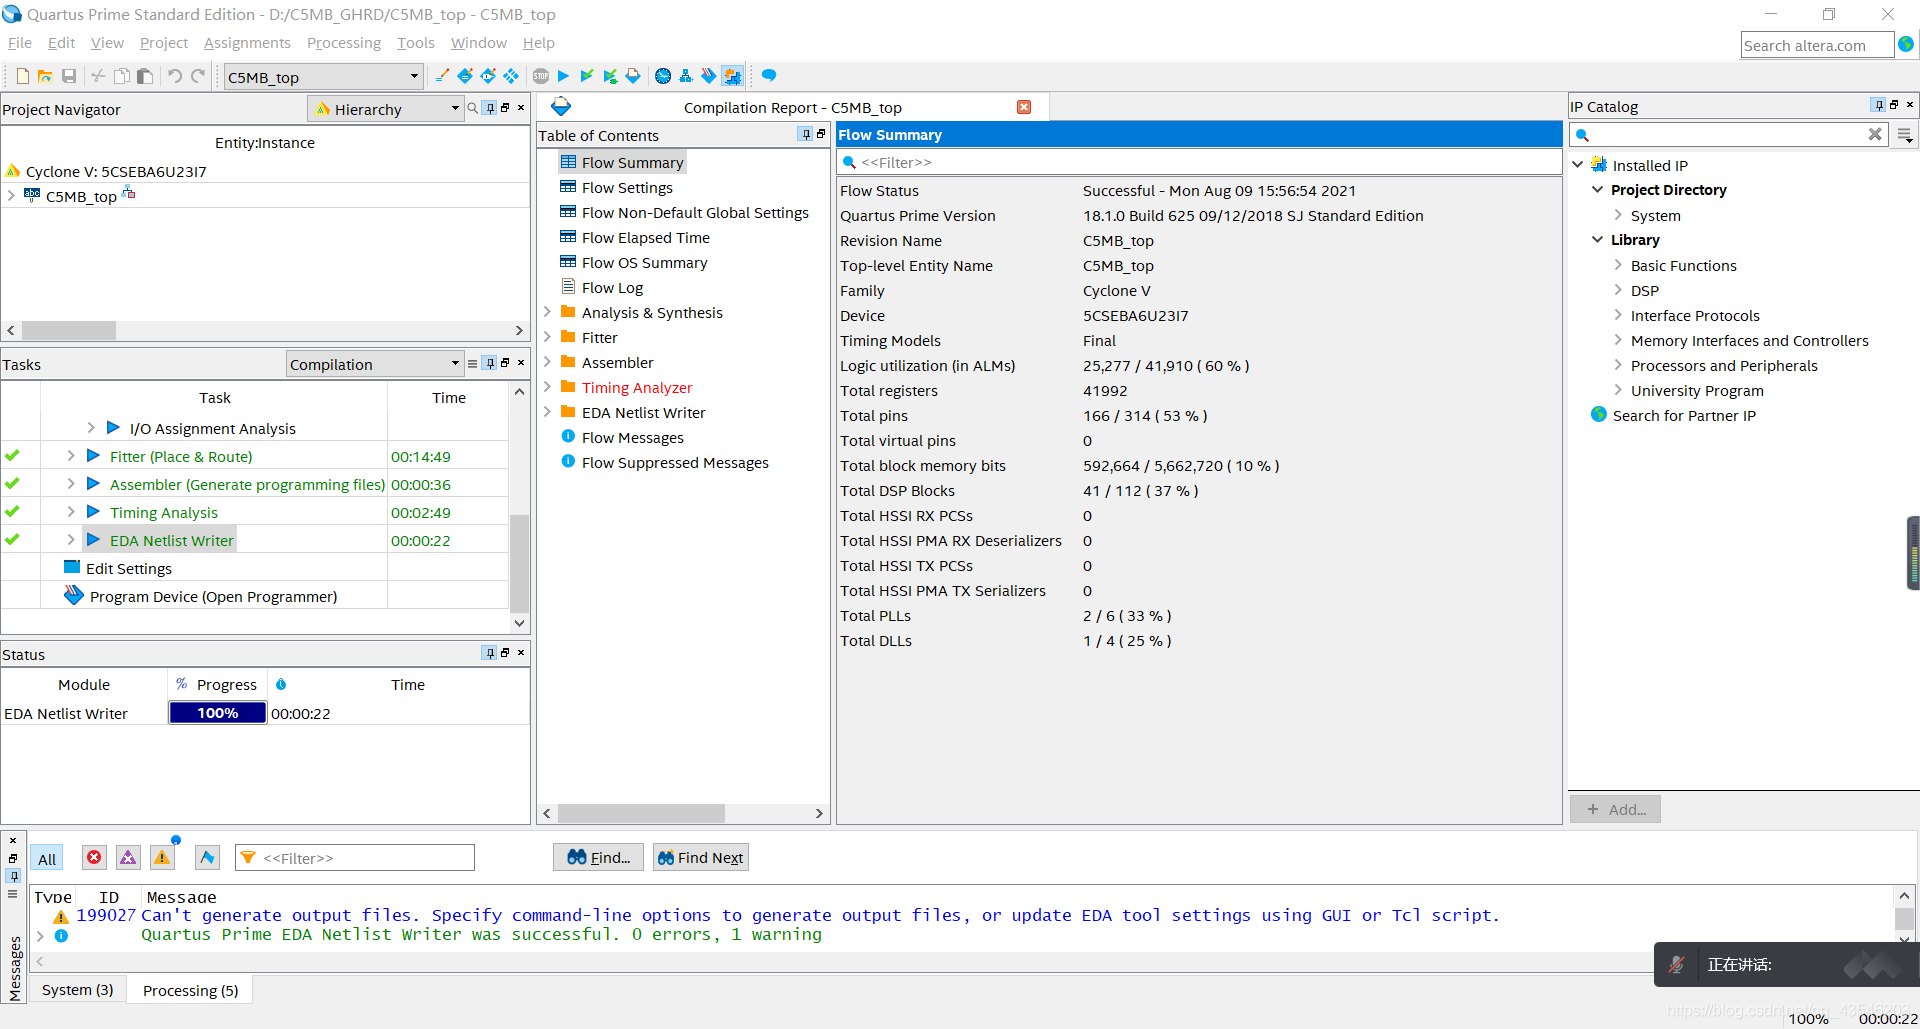Expand Fitter (Place & Route) task
This screenshot has width=1920, height=1029.
[71, 456]
